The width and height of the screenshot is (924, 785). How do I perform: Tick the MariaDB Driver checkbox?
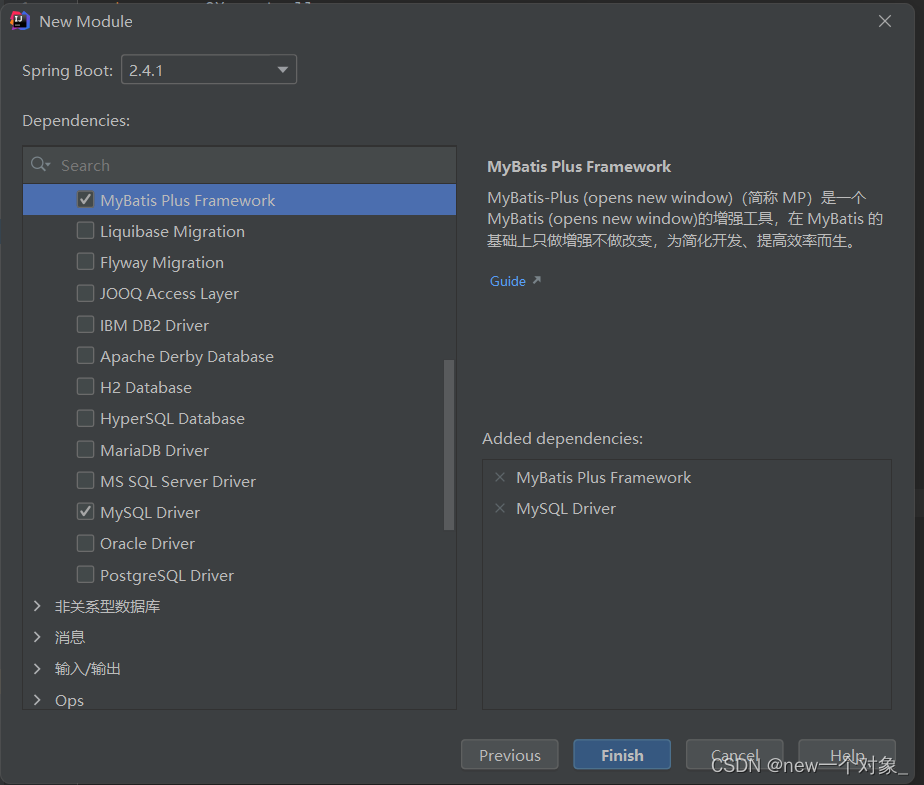pyautogui.click(x=85, y=450)
